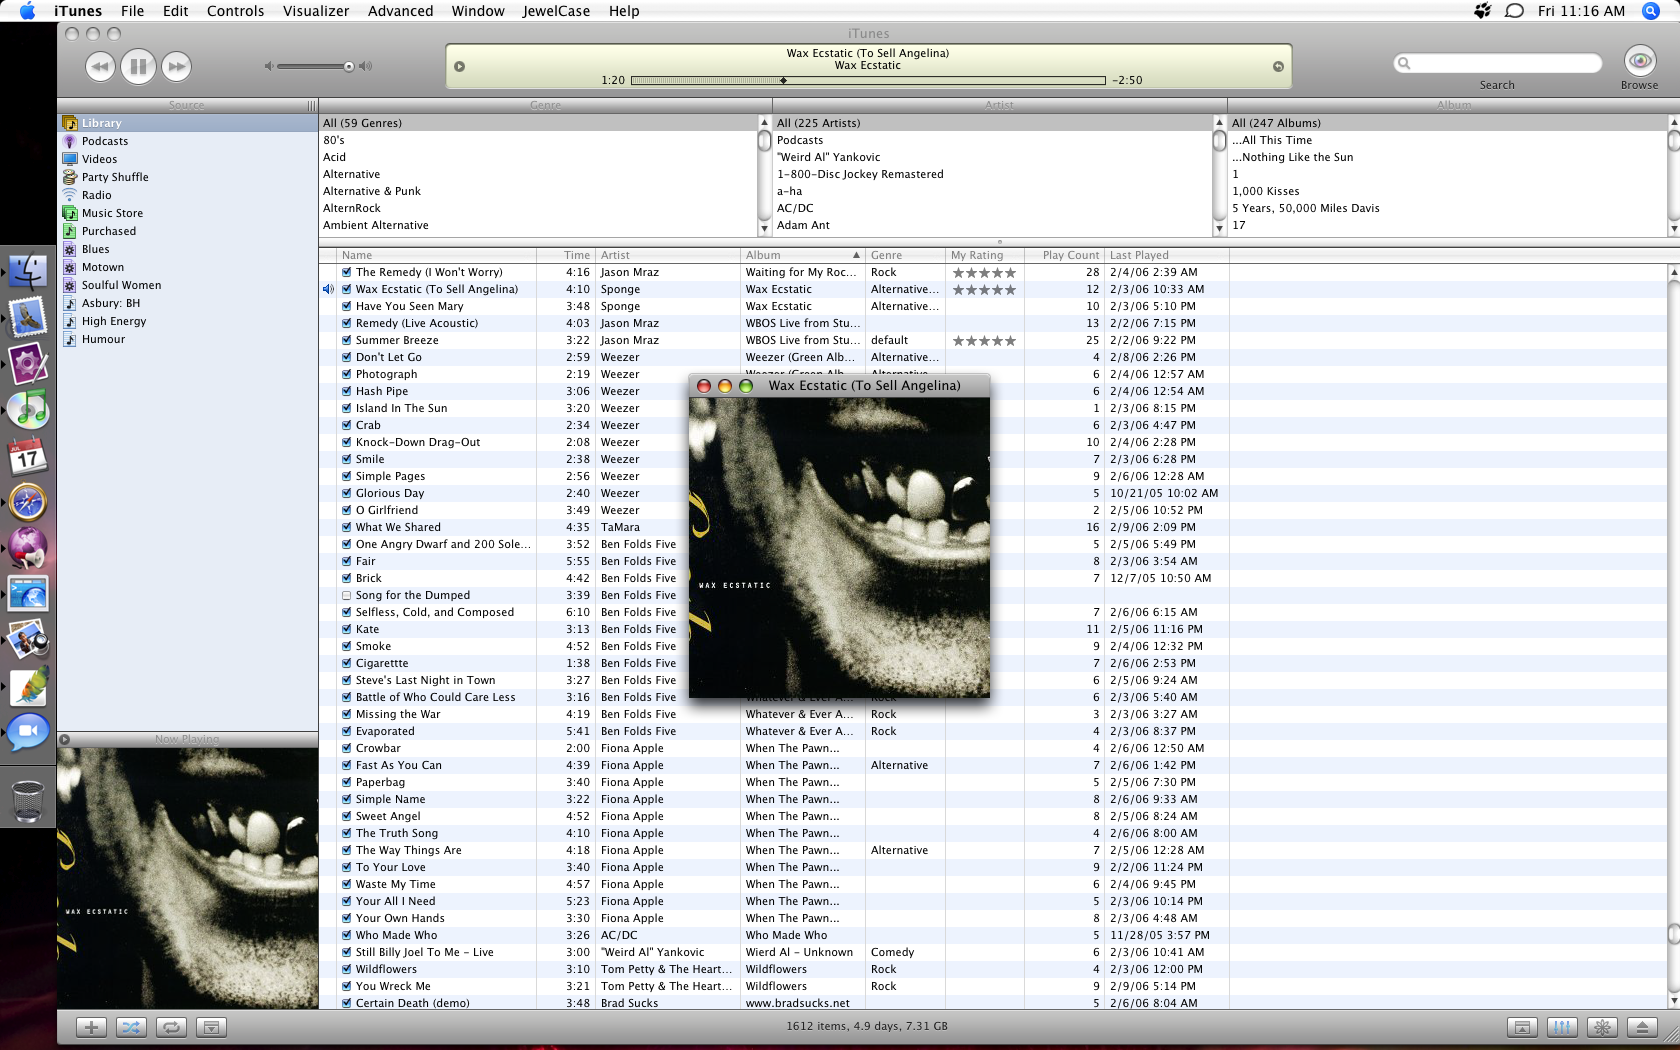This screenshot has width=1680, height=1050.
Task: Click the Browse eye icon
Action: pos(1639,61)
